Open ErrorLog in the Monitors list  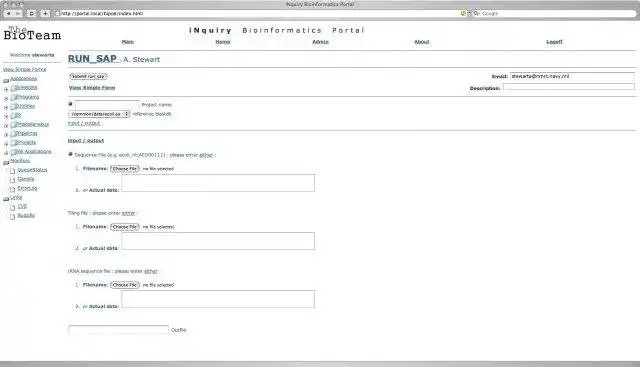[27, 188]
